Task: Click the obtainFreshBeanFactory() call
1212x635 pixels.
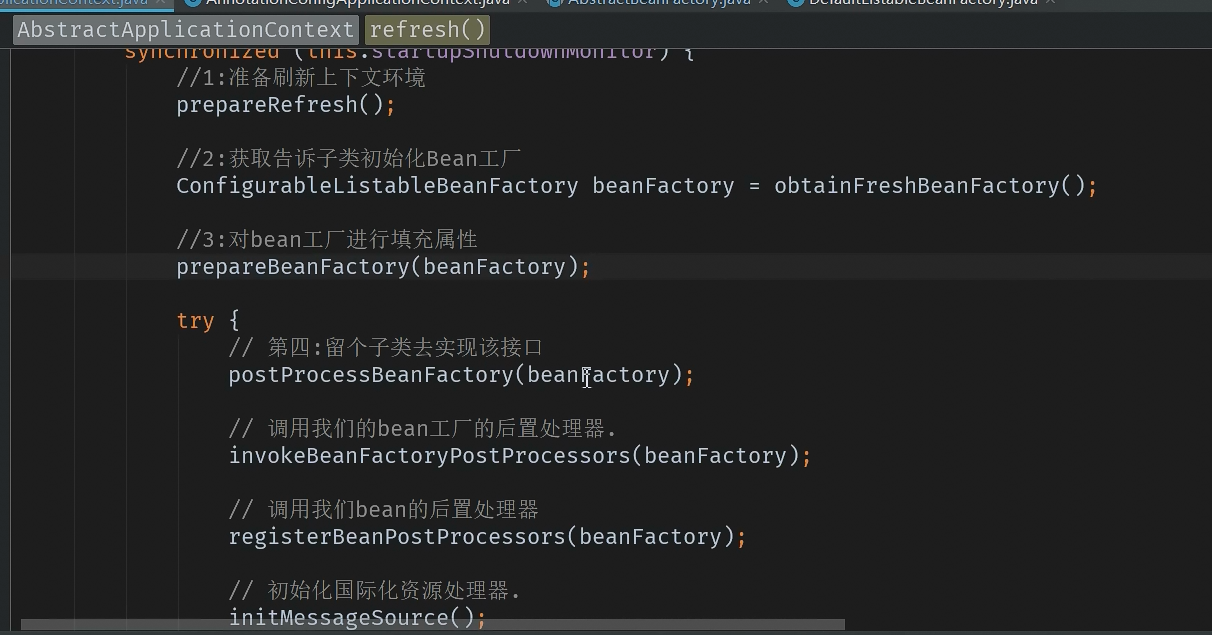Action: (929, 186)
